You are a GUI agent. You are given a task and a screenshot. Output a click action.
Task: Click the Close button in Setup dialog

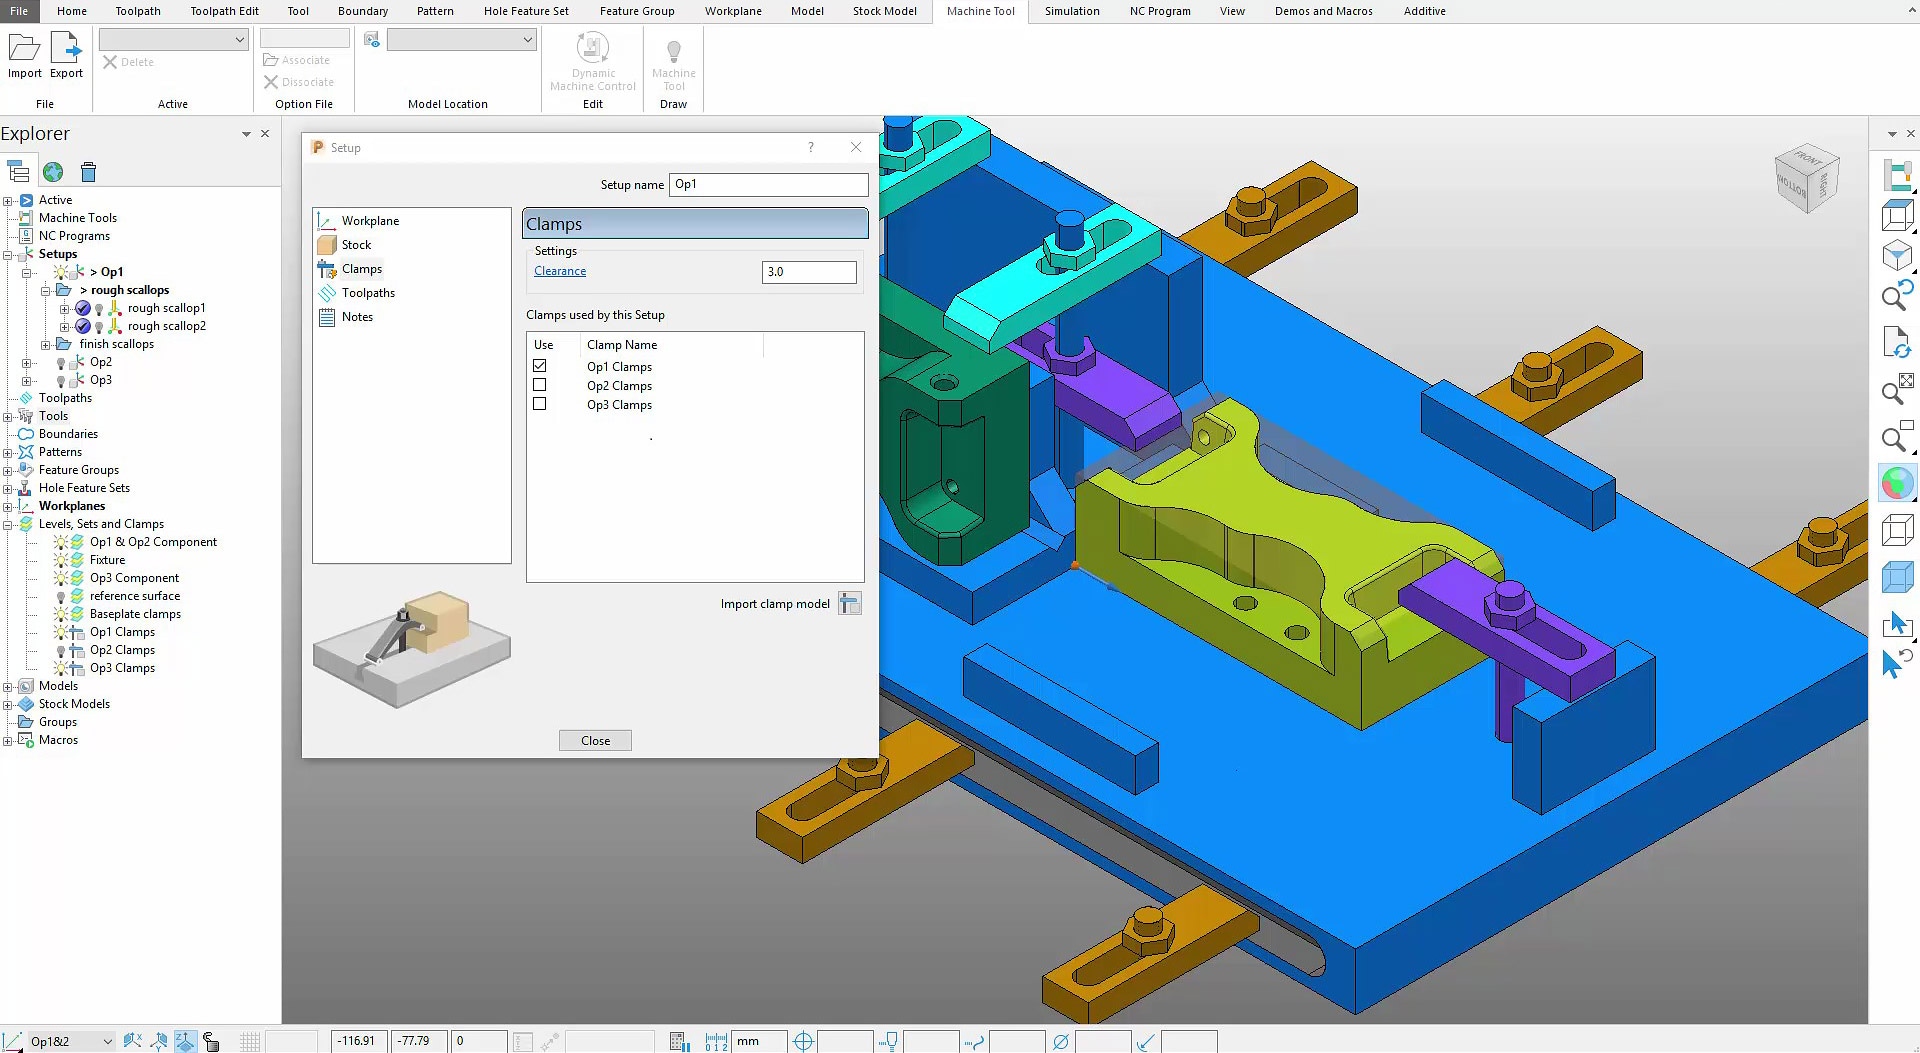pyautogui.click(x=595, y=741)
